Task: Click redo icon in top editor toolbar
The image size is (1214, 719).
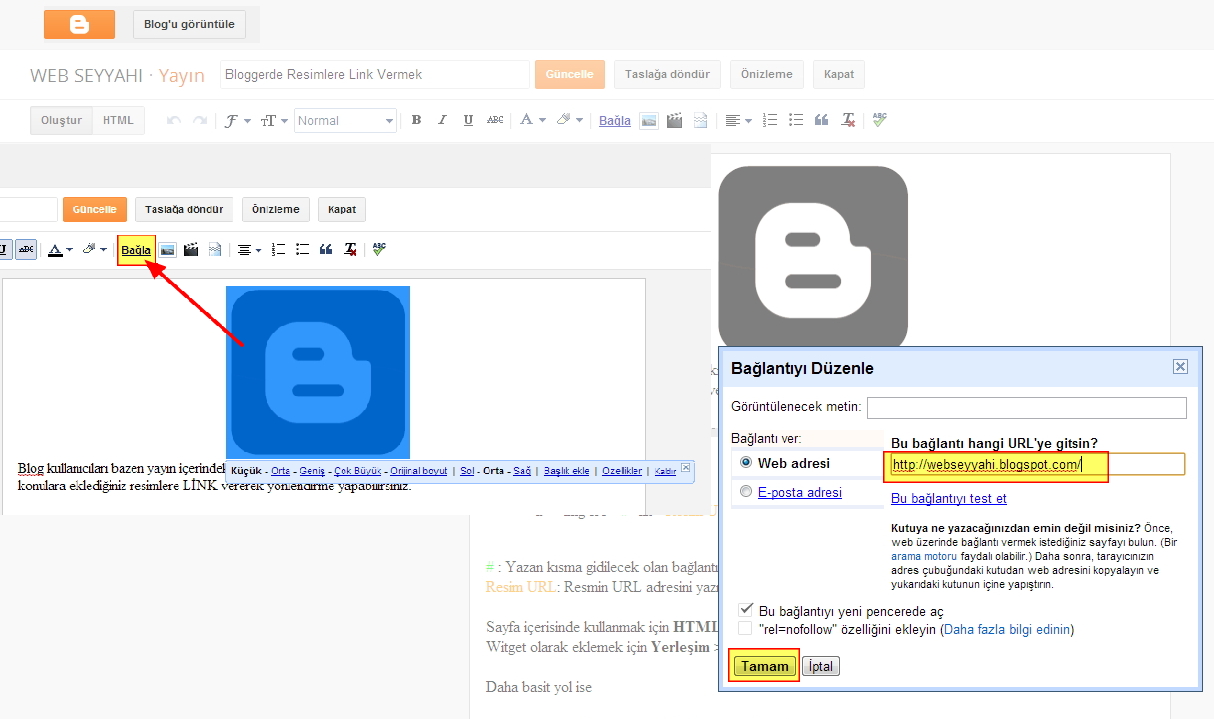Action: (200, 120)
